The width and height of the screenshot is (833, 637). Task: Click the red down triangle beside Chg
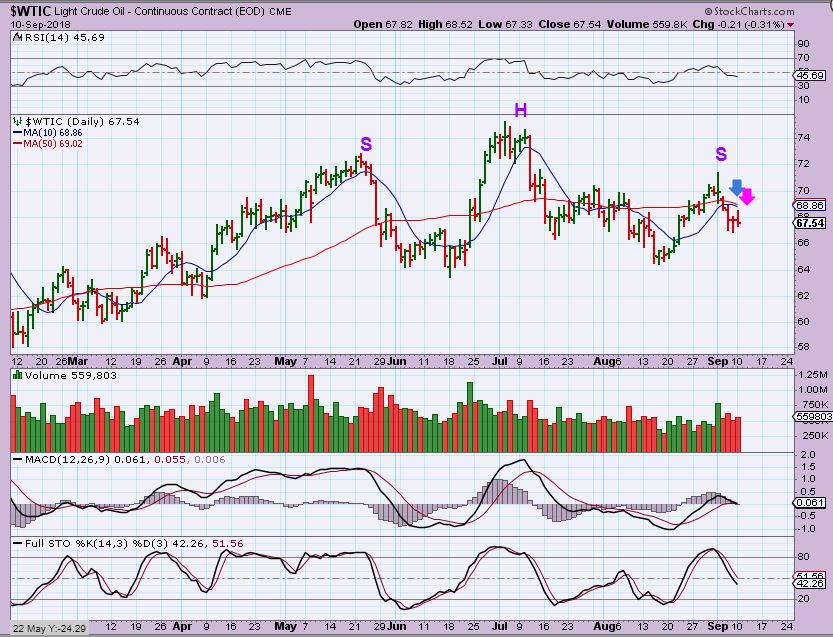pos(791,25)
